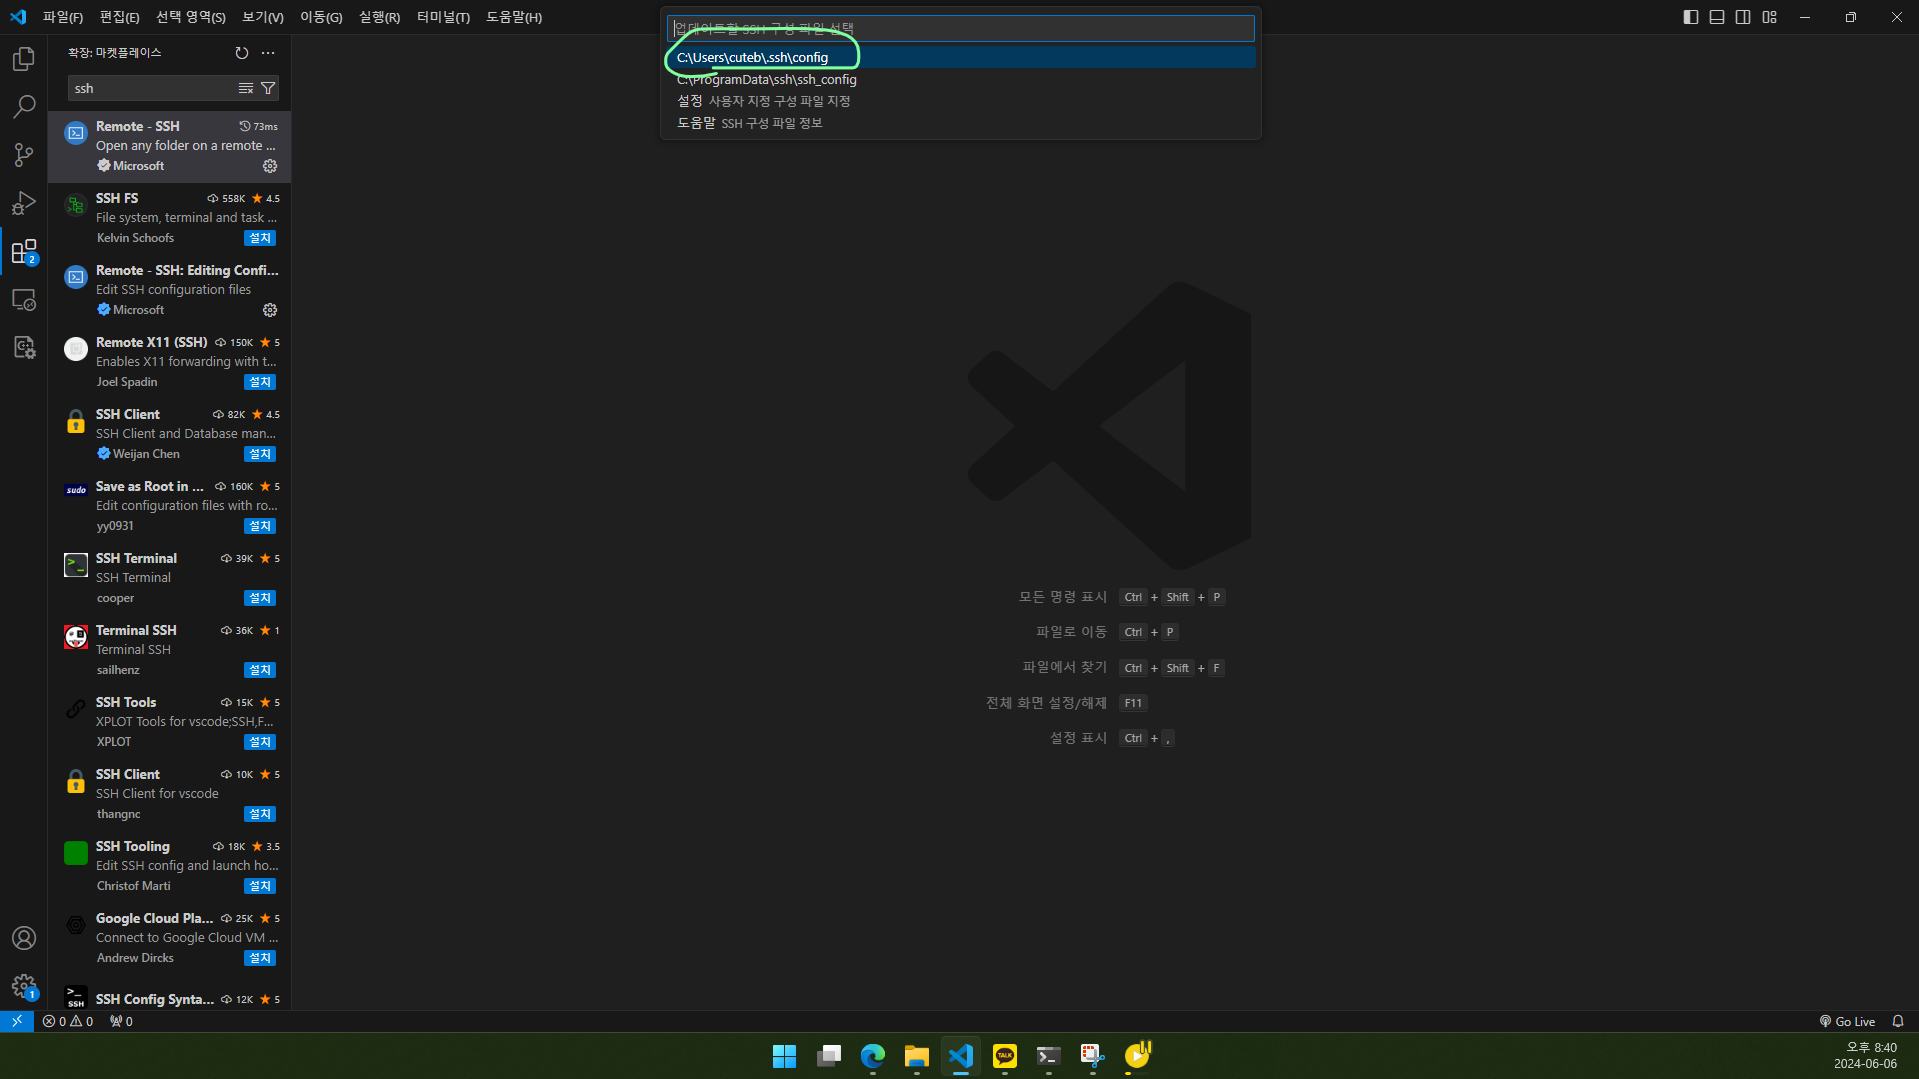1919x1079 pixels.
Task: Open 도움말(H) menu
Action: tap(514, 17)
